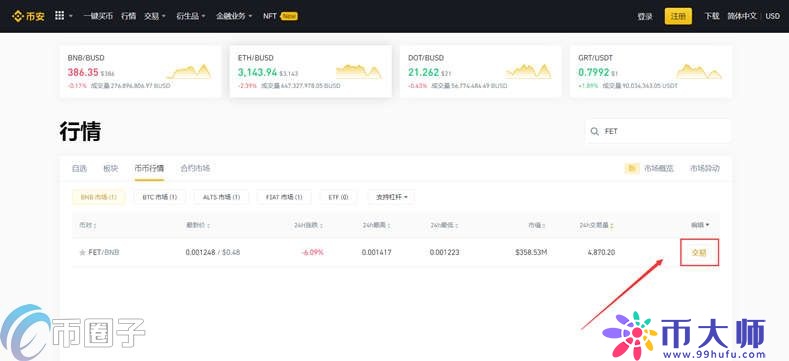This screenshot has height=361, width=789.
Task: Open the NFT New menu item
Action: pos(280,16)
